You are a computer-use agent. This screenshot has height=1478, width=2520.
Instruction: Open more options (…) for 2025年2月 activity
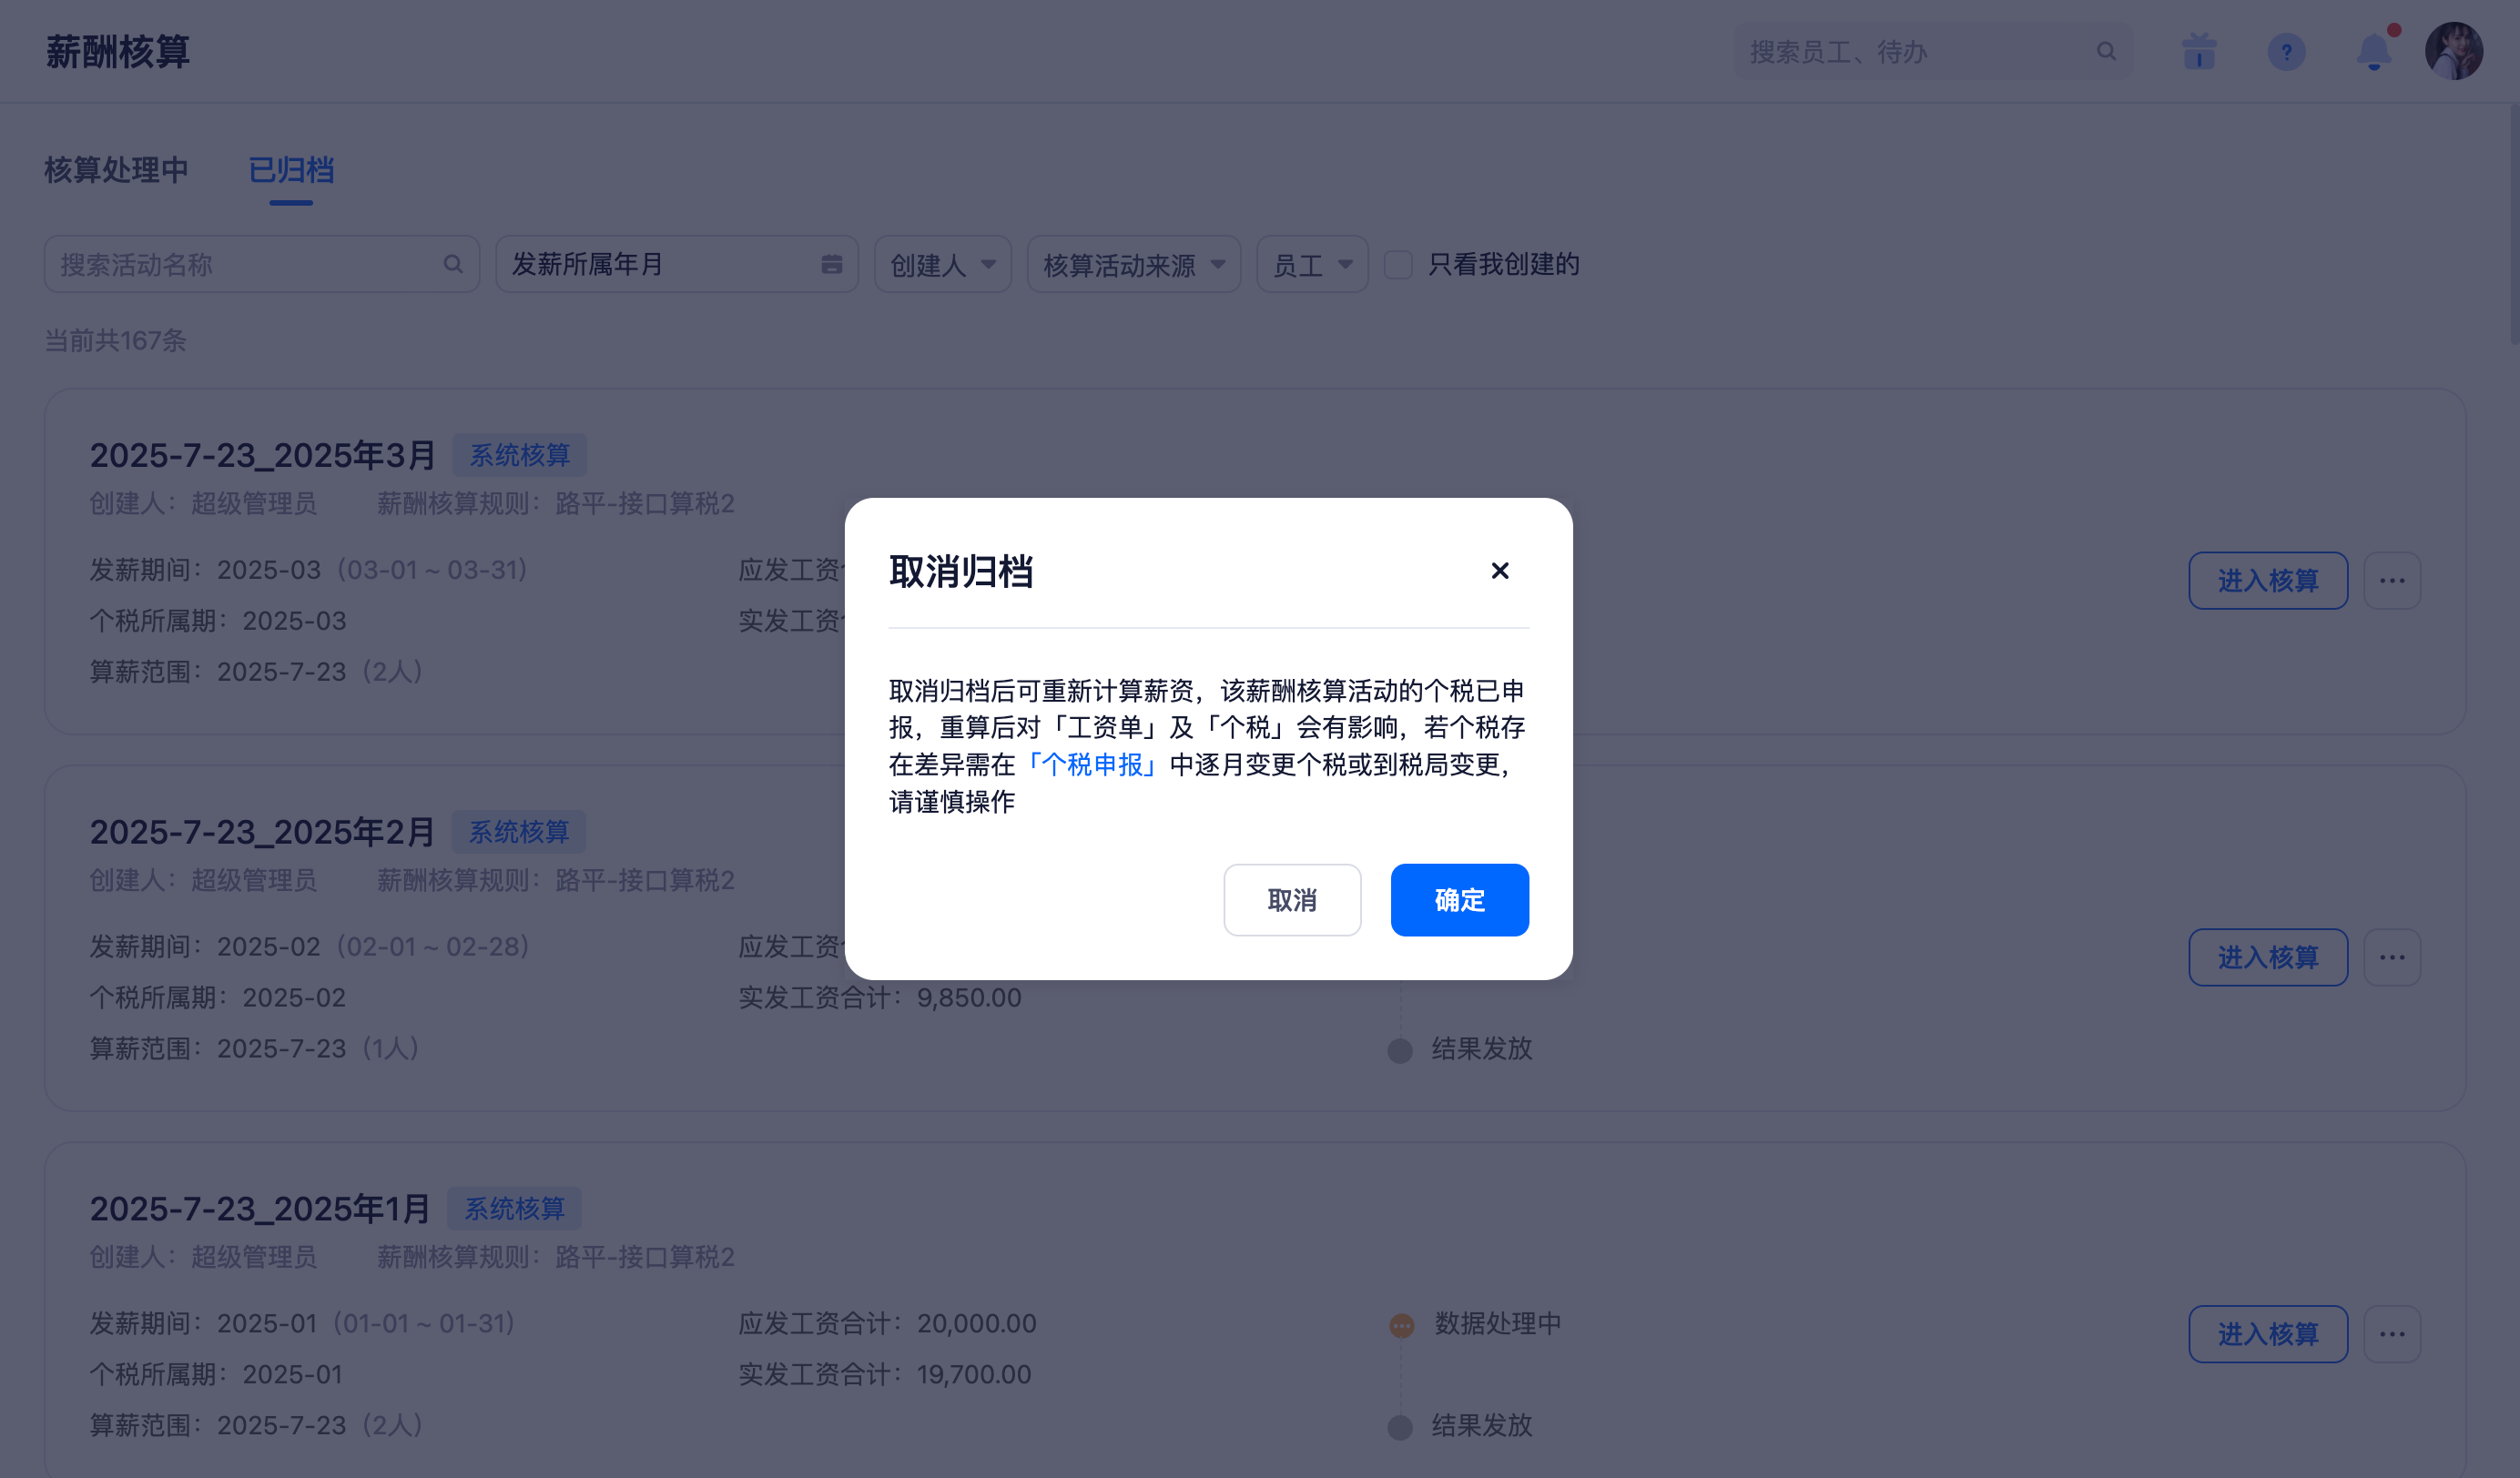click(x=2392, y=957)
